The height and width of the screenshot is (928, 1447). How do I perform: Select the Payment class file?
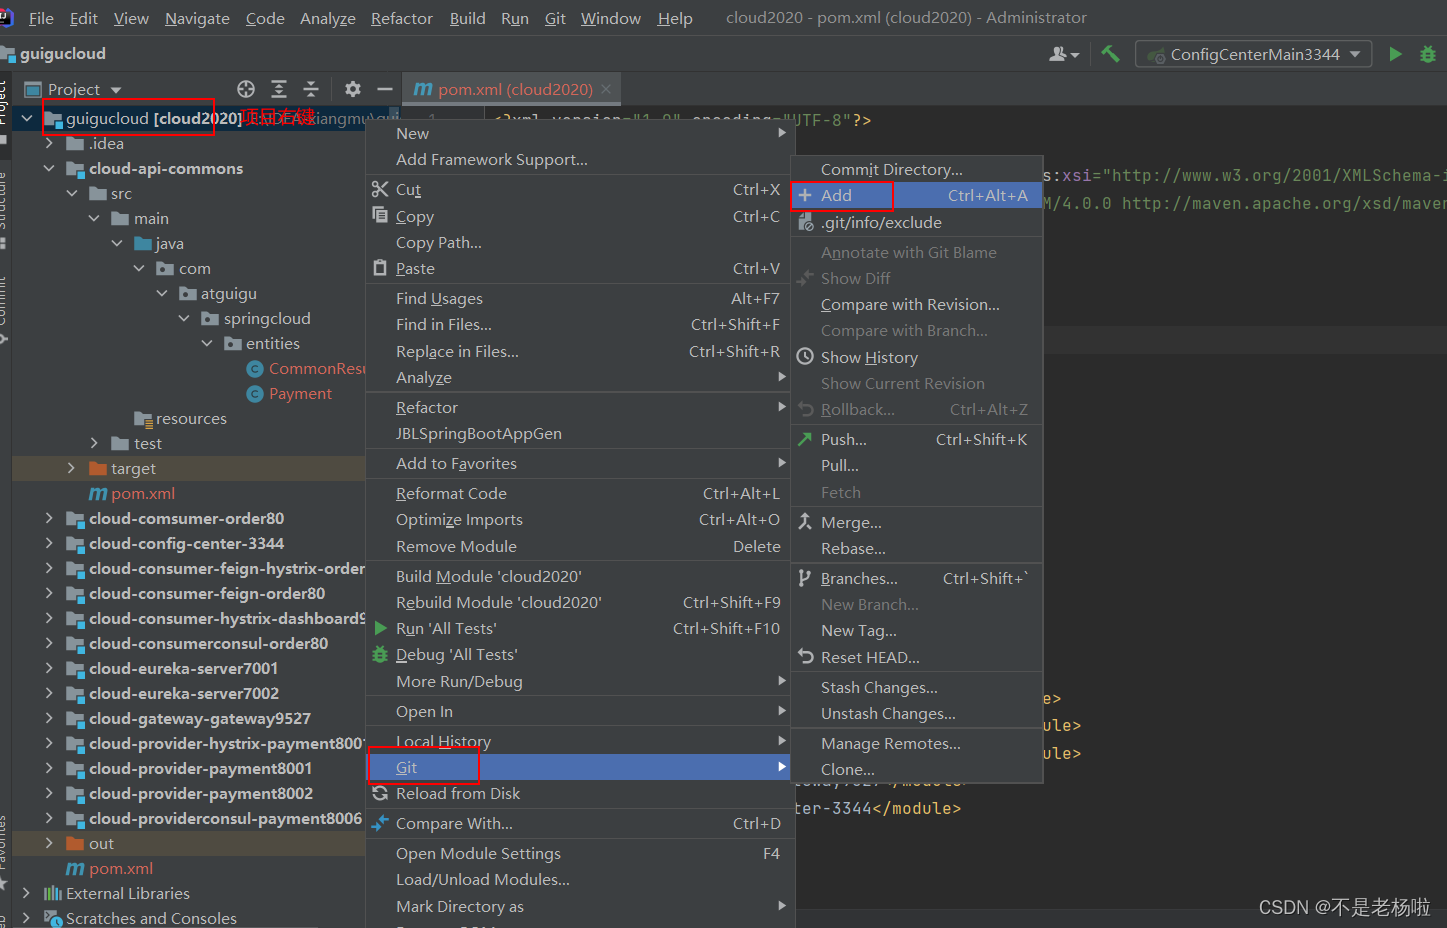pos(300,393)
